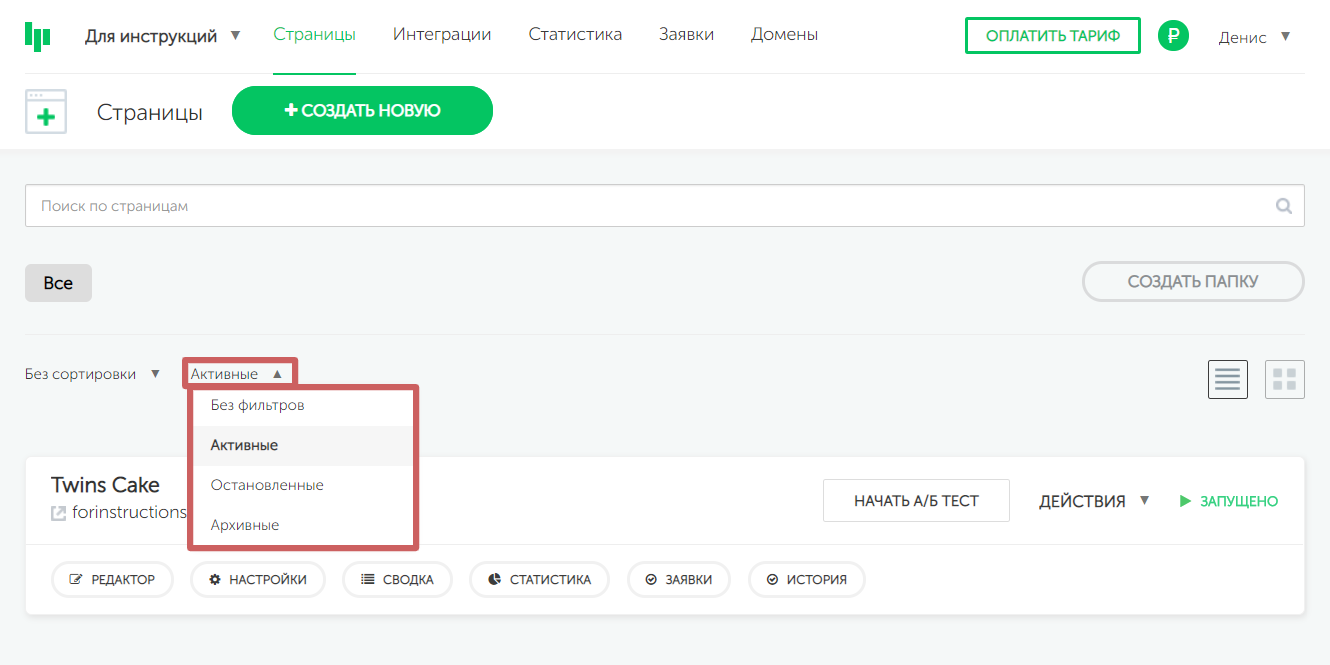The image size is (1330, 665).
Task: Open the external link icon under Twins Cake
Action: (x=59, y=513)
